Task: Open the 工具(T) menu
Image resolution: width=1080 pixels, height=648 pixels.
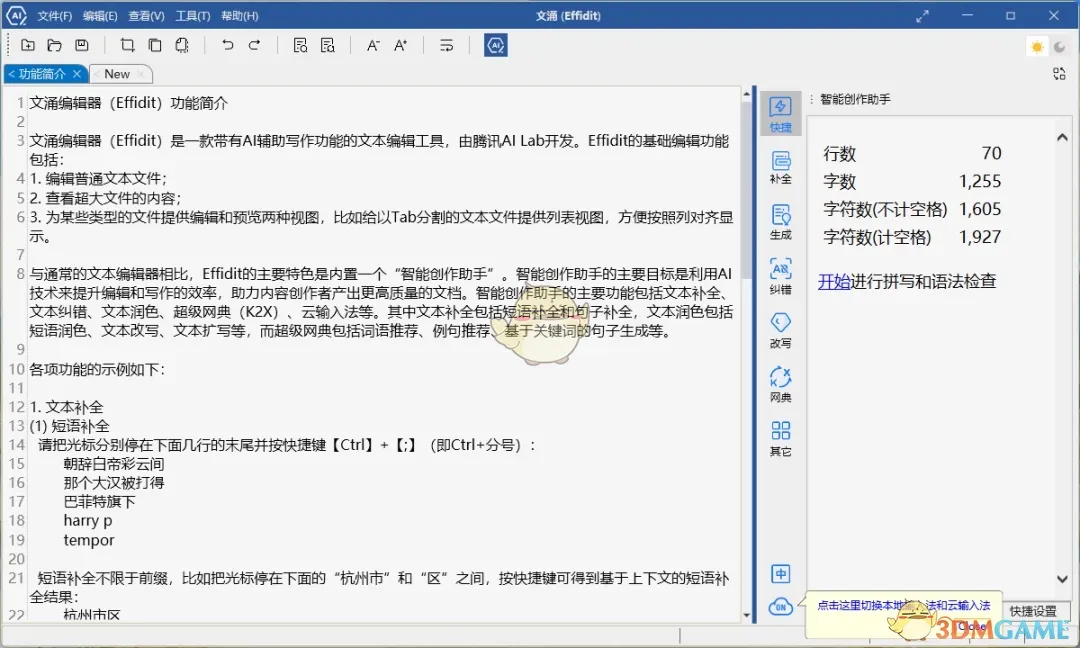Action: (191, 15)
